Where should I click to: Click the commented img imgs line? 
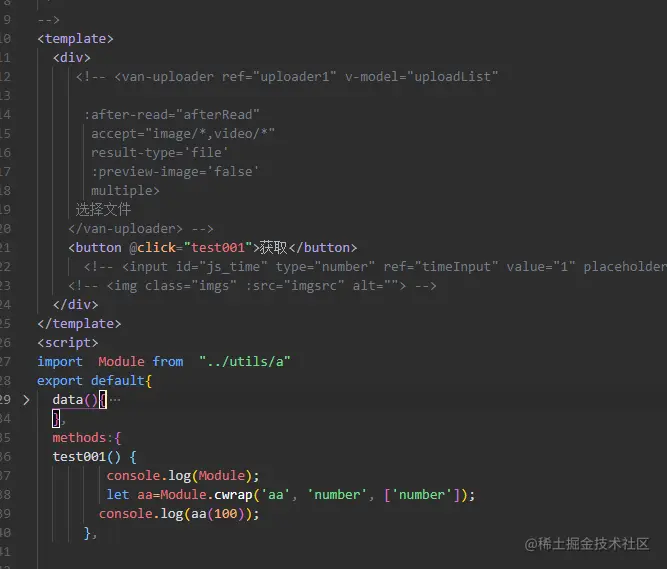(x=252, y=286)
